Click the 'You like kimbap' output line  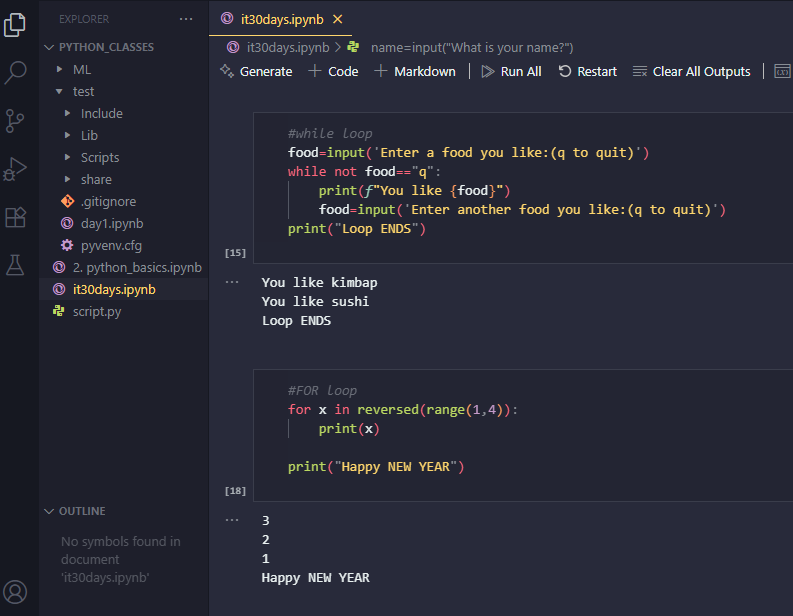click(x=319, y=283)
